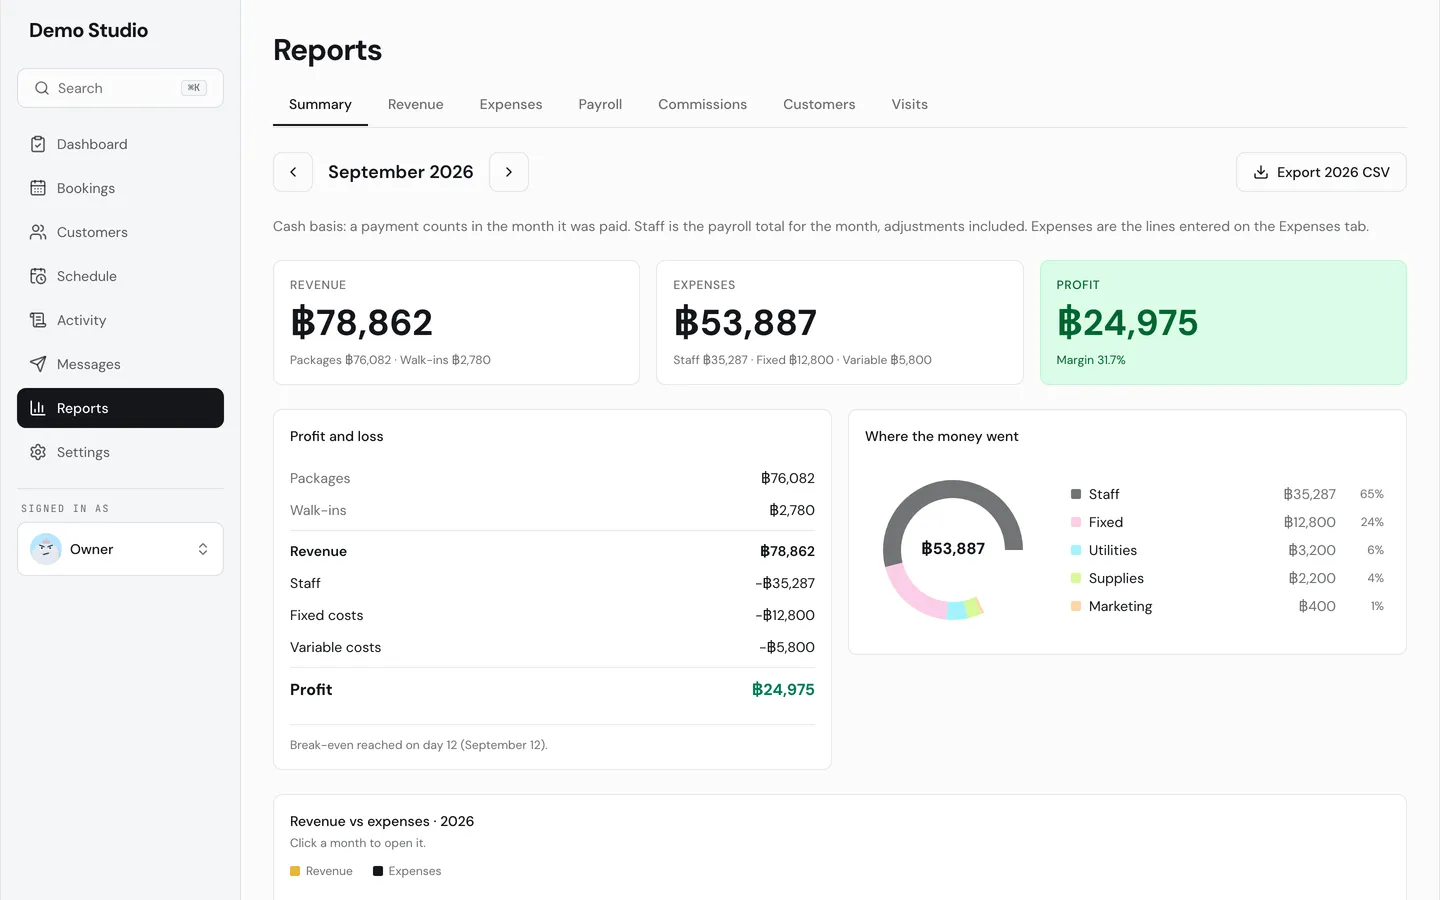The height and width of the screenshot is (900, 1440).
Task: Click the Margin 31.7% text
Action: click(1091, 360)
